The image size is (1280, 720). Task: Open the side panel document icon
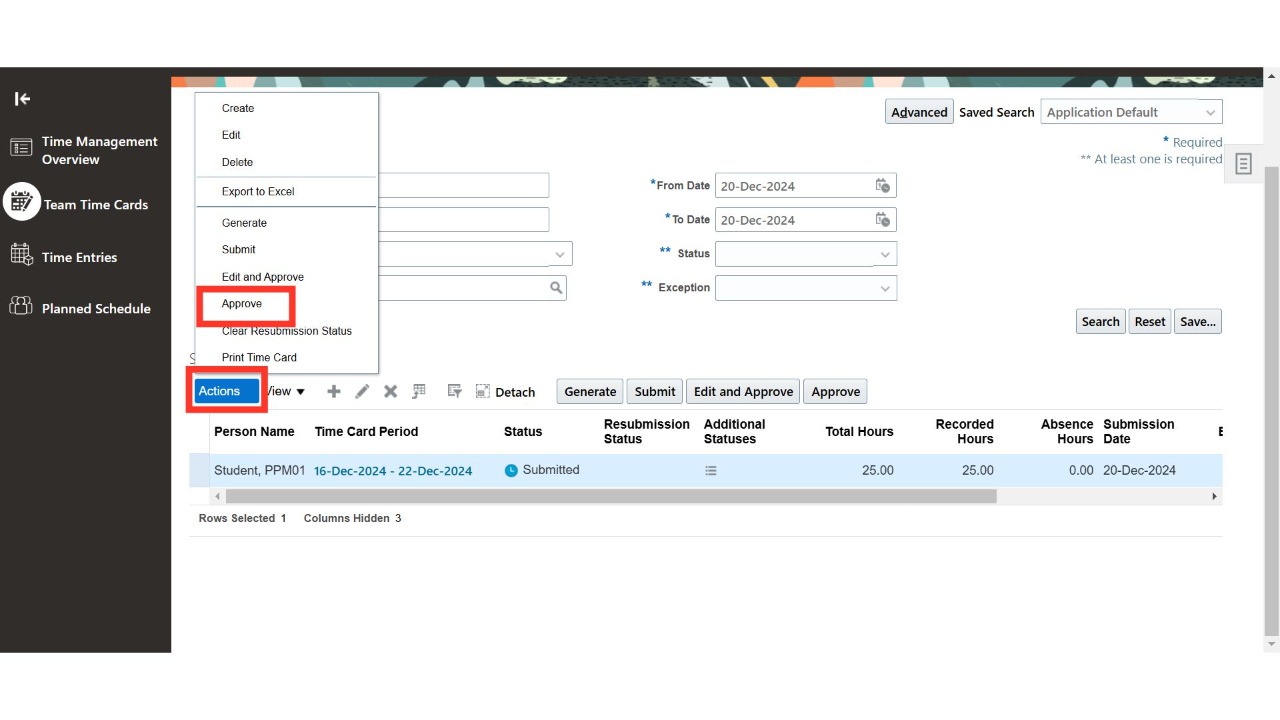1243,164
